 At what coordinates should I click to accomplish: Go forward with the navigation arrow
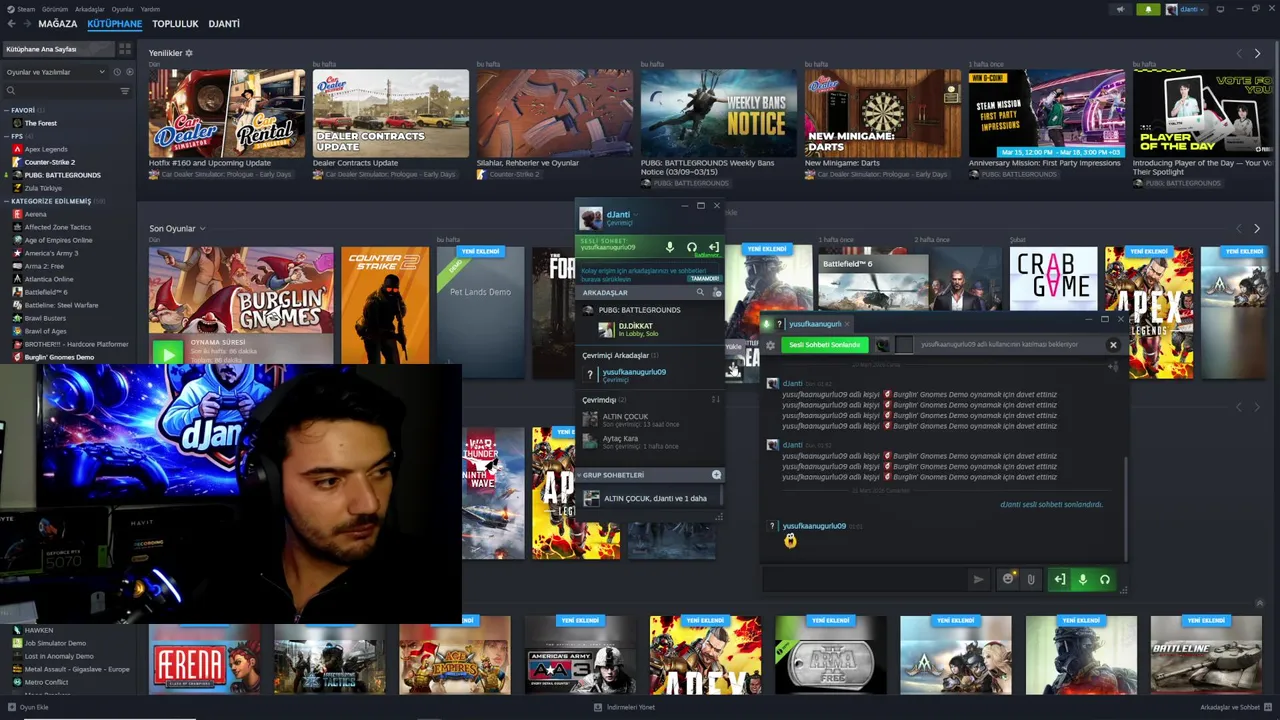click(x=26, y=23)
